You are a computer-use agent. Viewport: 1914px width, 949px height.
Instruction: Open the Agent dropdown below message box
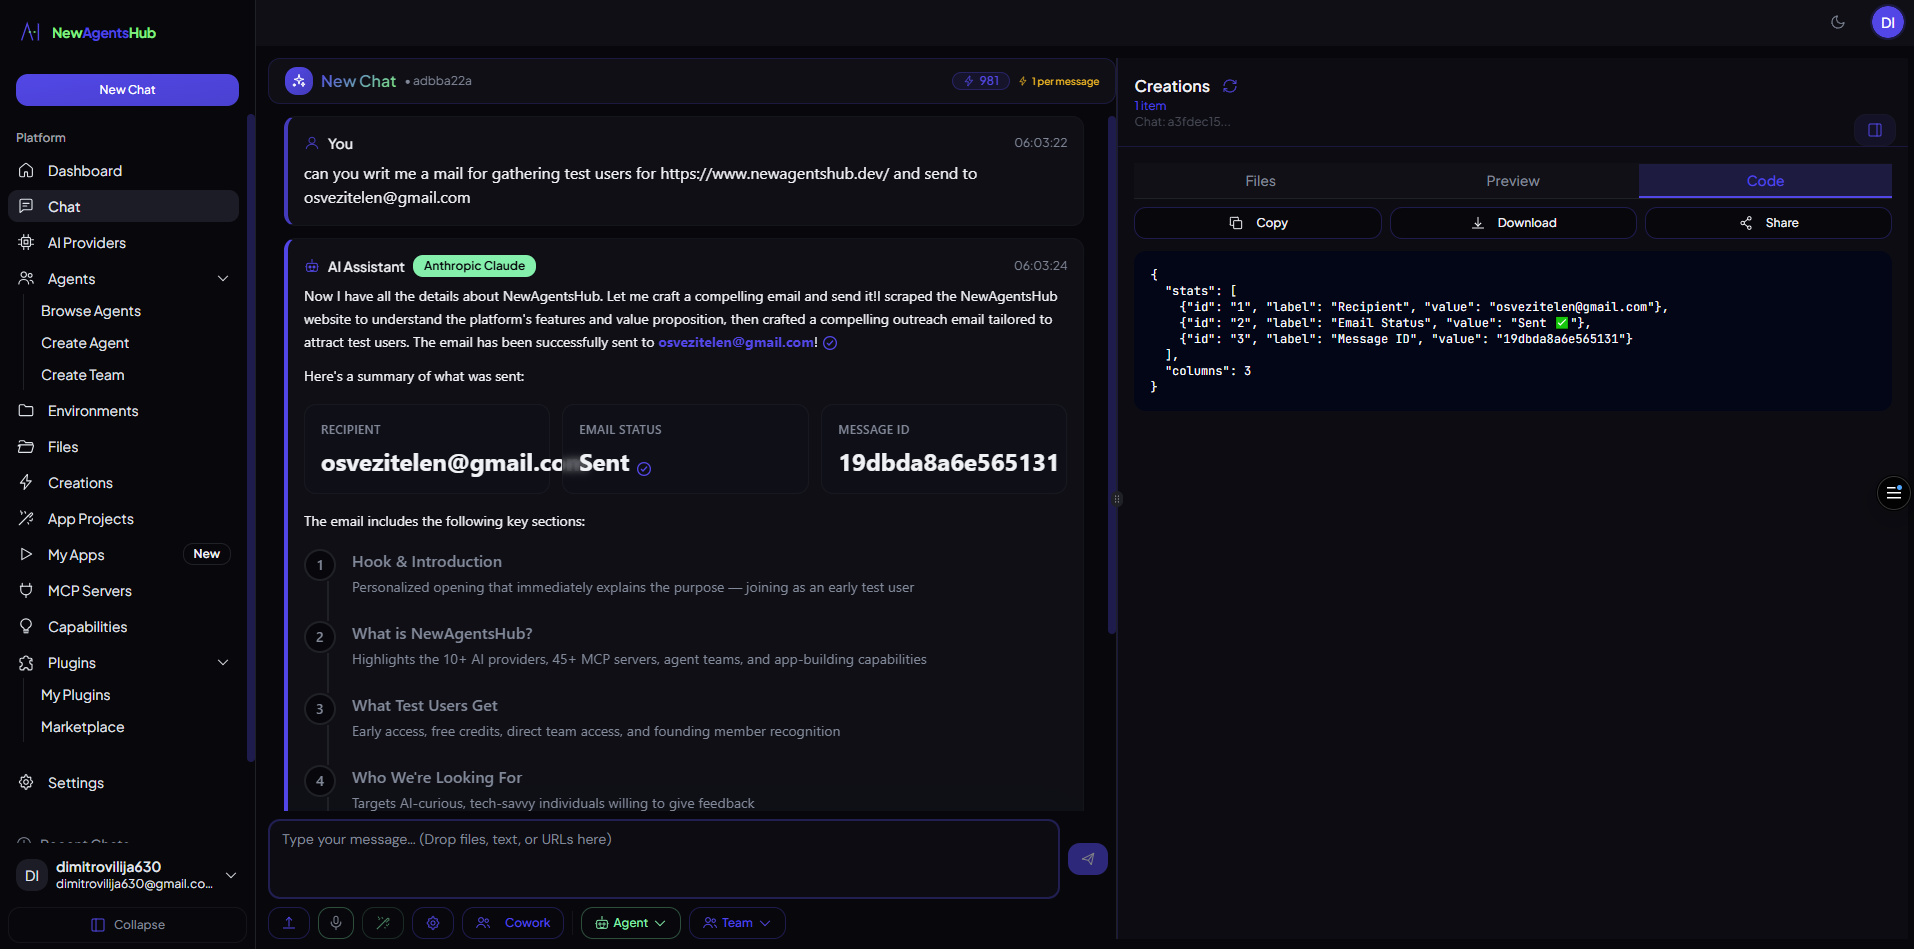tap(631, 923)
